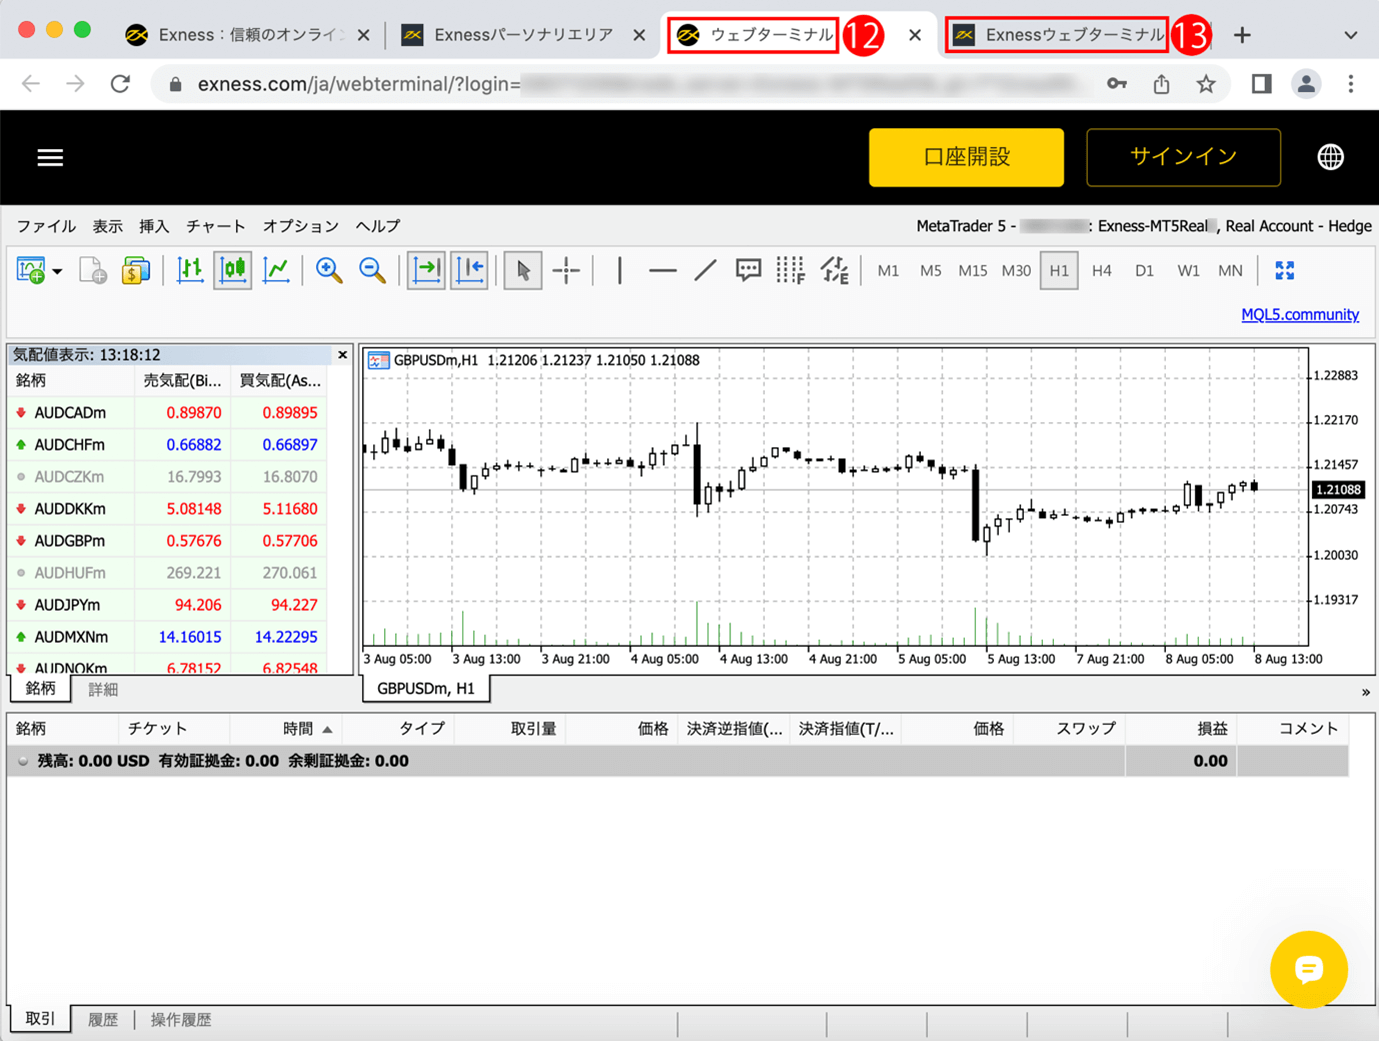The width and height of the screenshot is (1379, 1041).
Task: Click the サインイン button
Action: click(1183, 157)
